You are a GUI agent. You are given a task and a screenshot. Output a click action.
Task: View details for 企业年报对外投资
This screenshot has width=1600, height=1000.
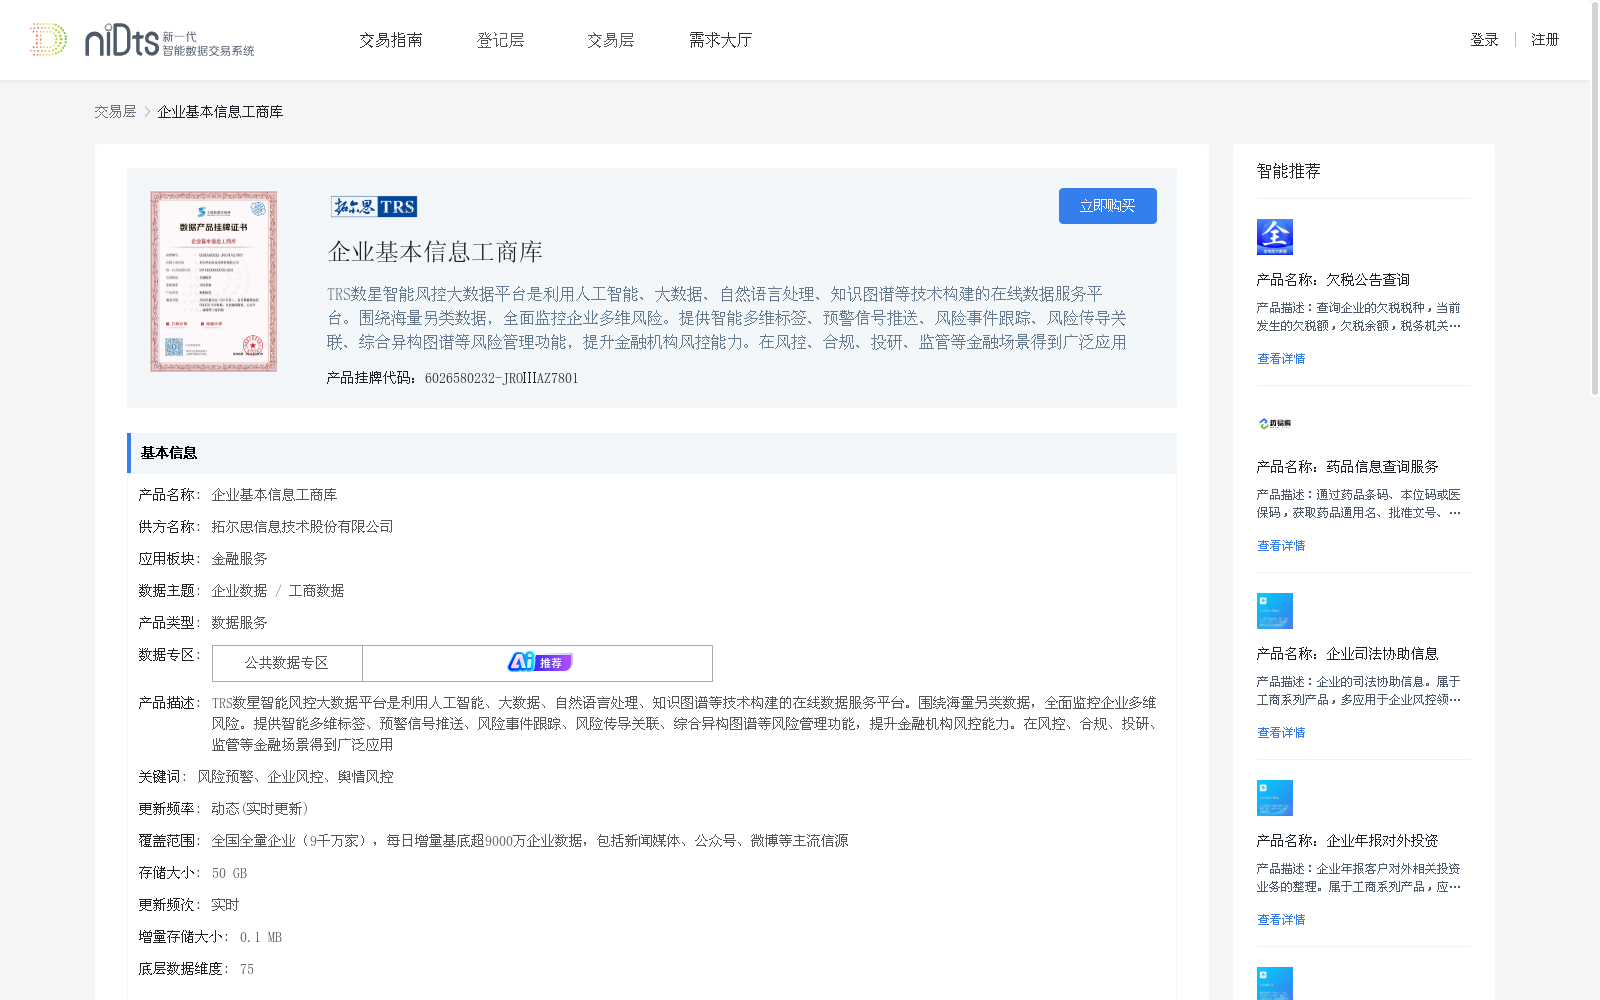(x=1281, y=920)
